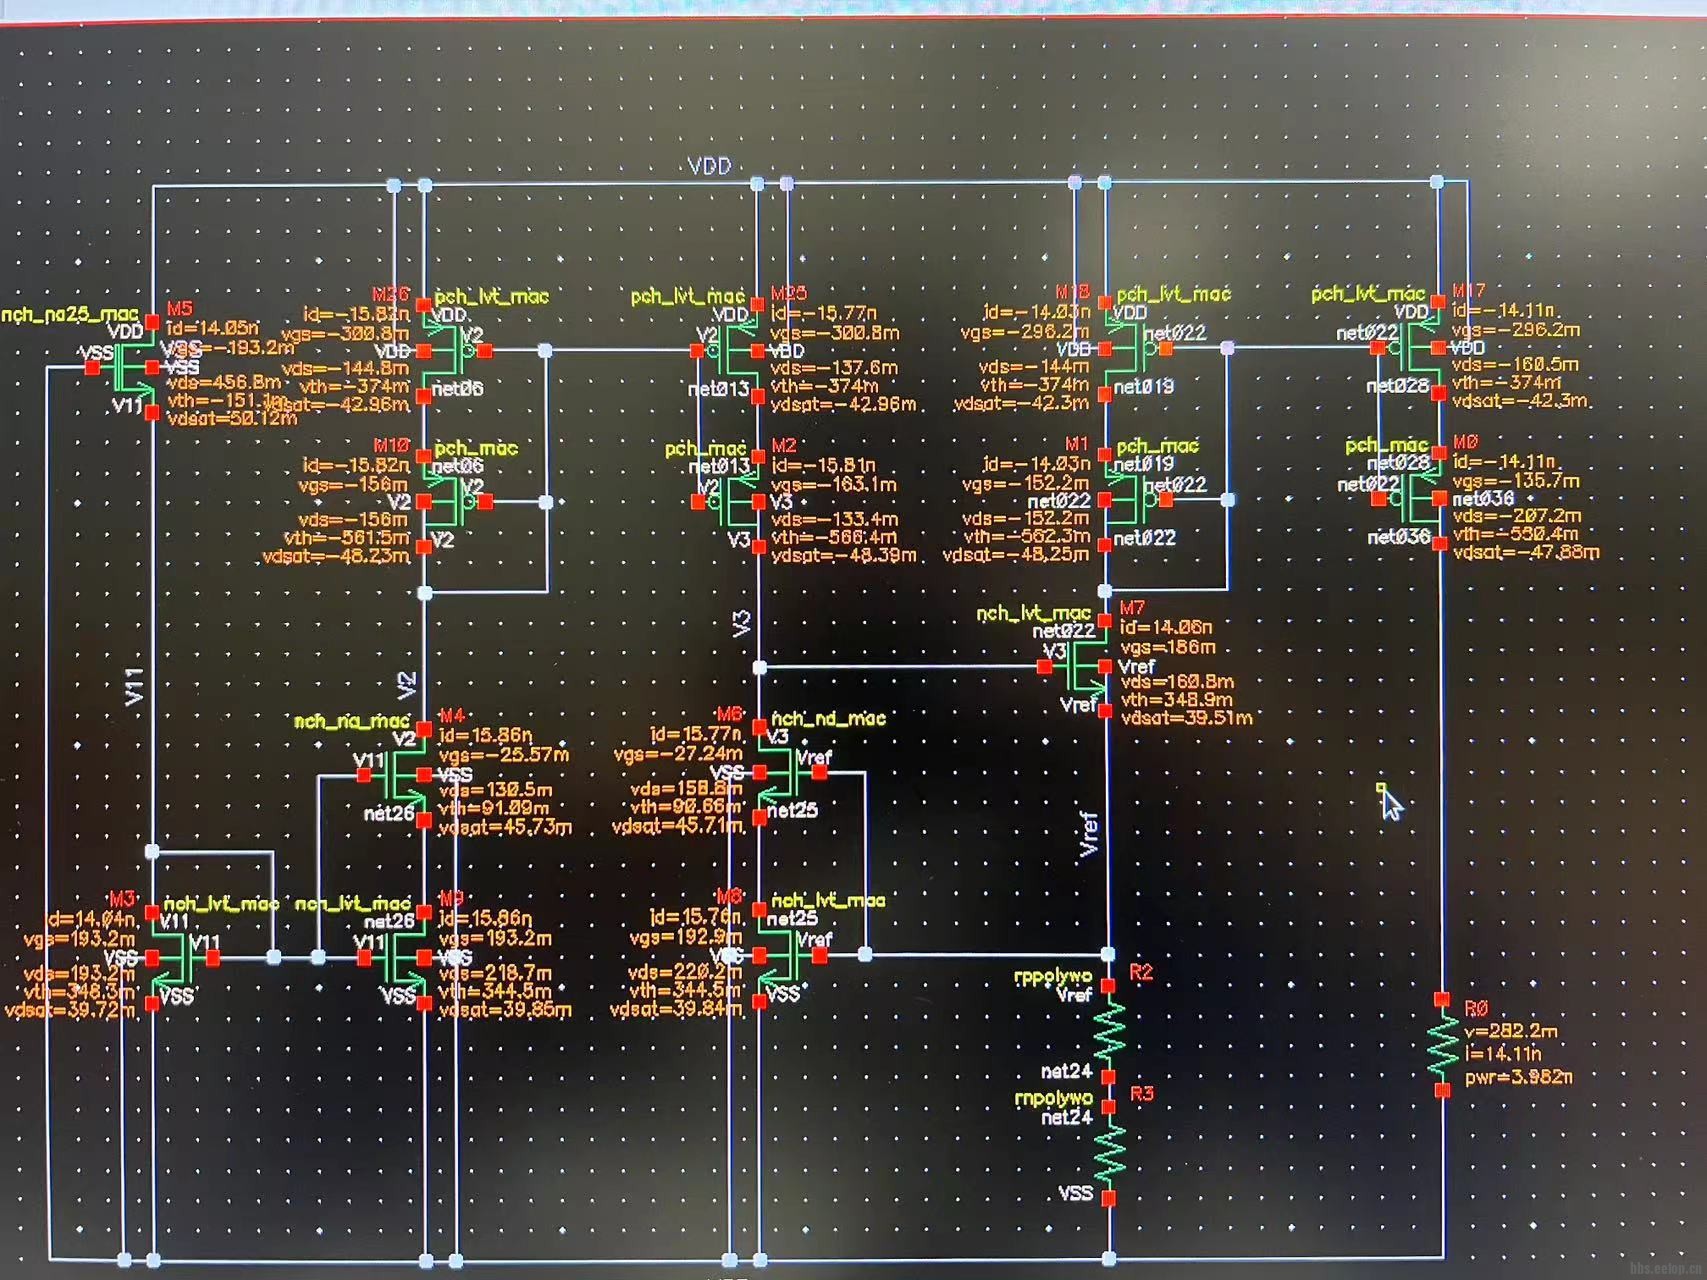Click the vth=90.66m annotation on M6
Image resolution: width=1707 pixels, height=1280 pixels.
click(x=687, y=806)
